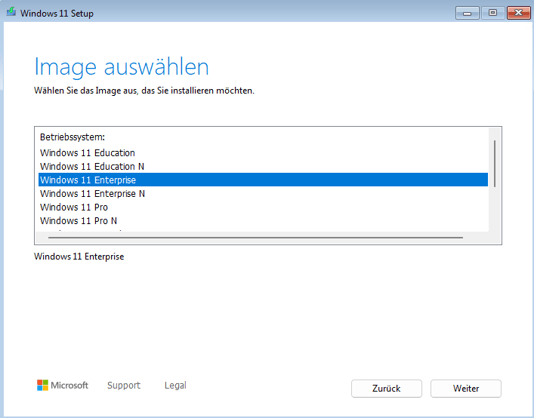Select the highlighted Windows 11 Enterprise row
The height and width of the screenshot is (418, 534).
click(x=263, y=180)
